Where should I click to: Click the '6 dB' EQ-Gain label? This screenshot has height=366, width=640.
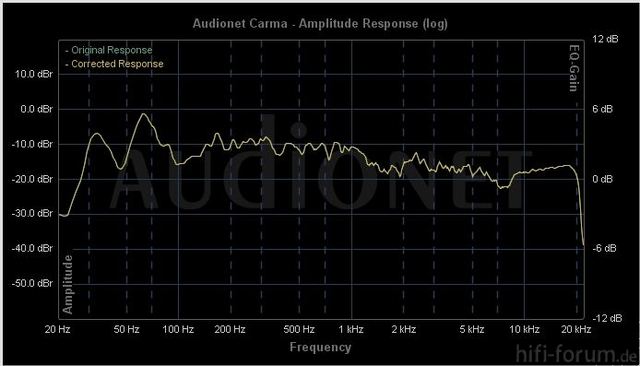tap(602, 109)
